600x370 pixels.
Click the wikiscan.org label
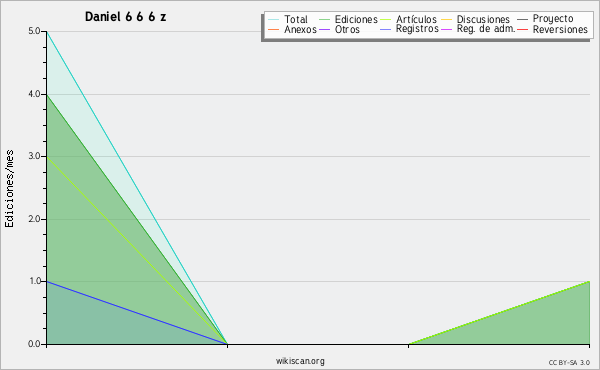(300, 361)
